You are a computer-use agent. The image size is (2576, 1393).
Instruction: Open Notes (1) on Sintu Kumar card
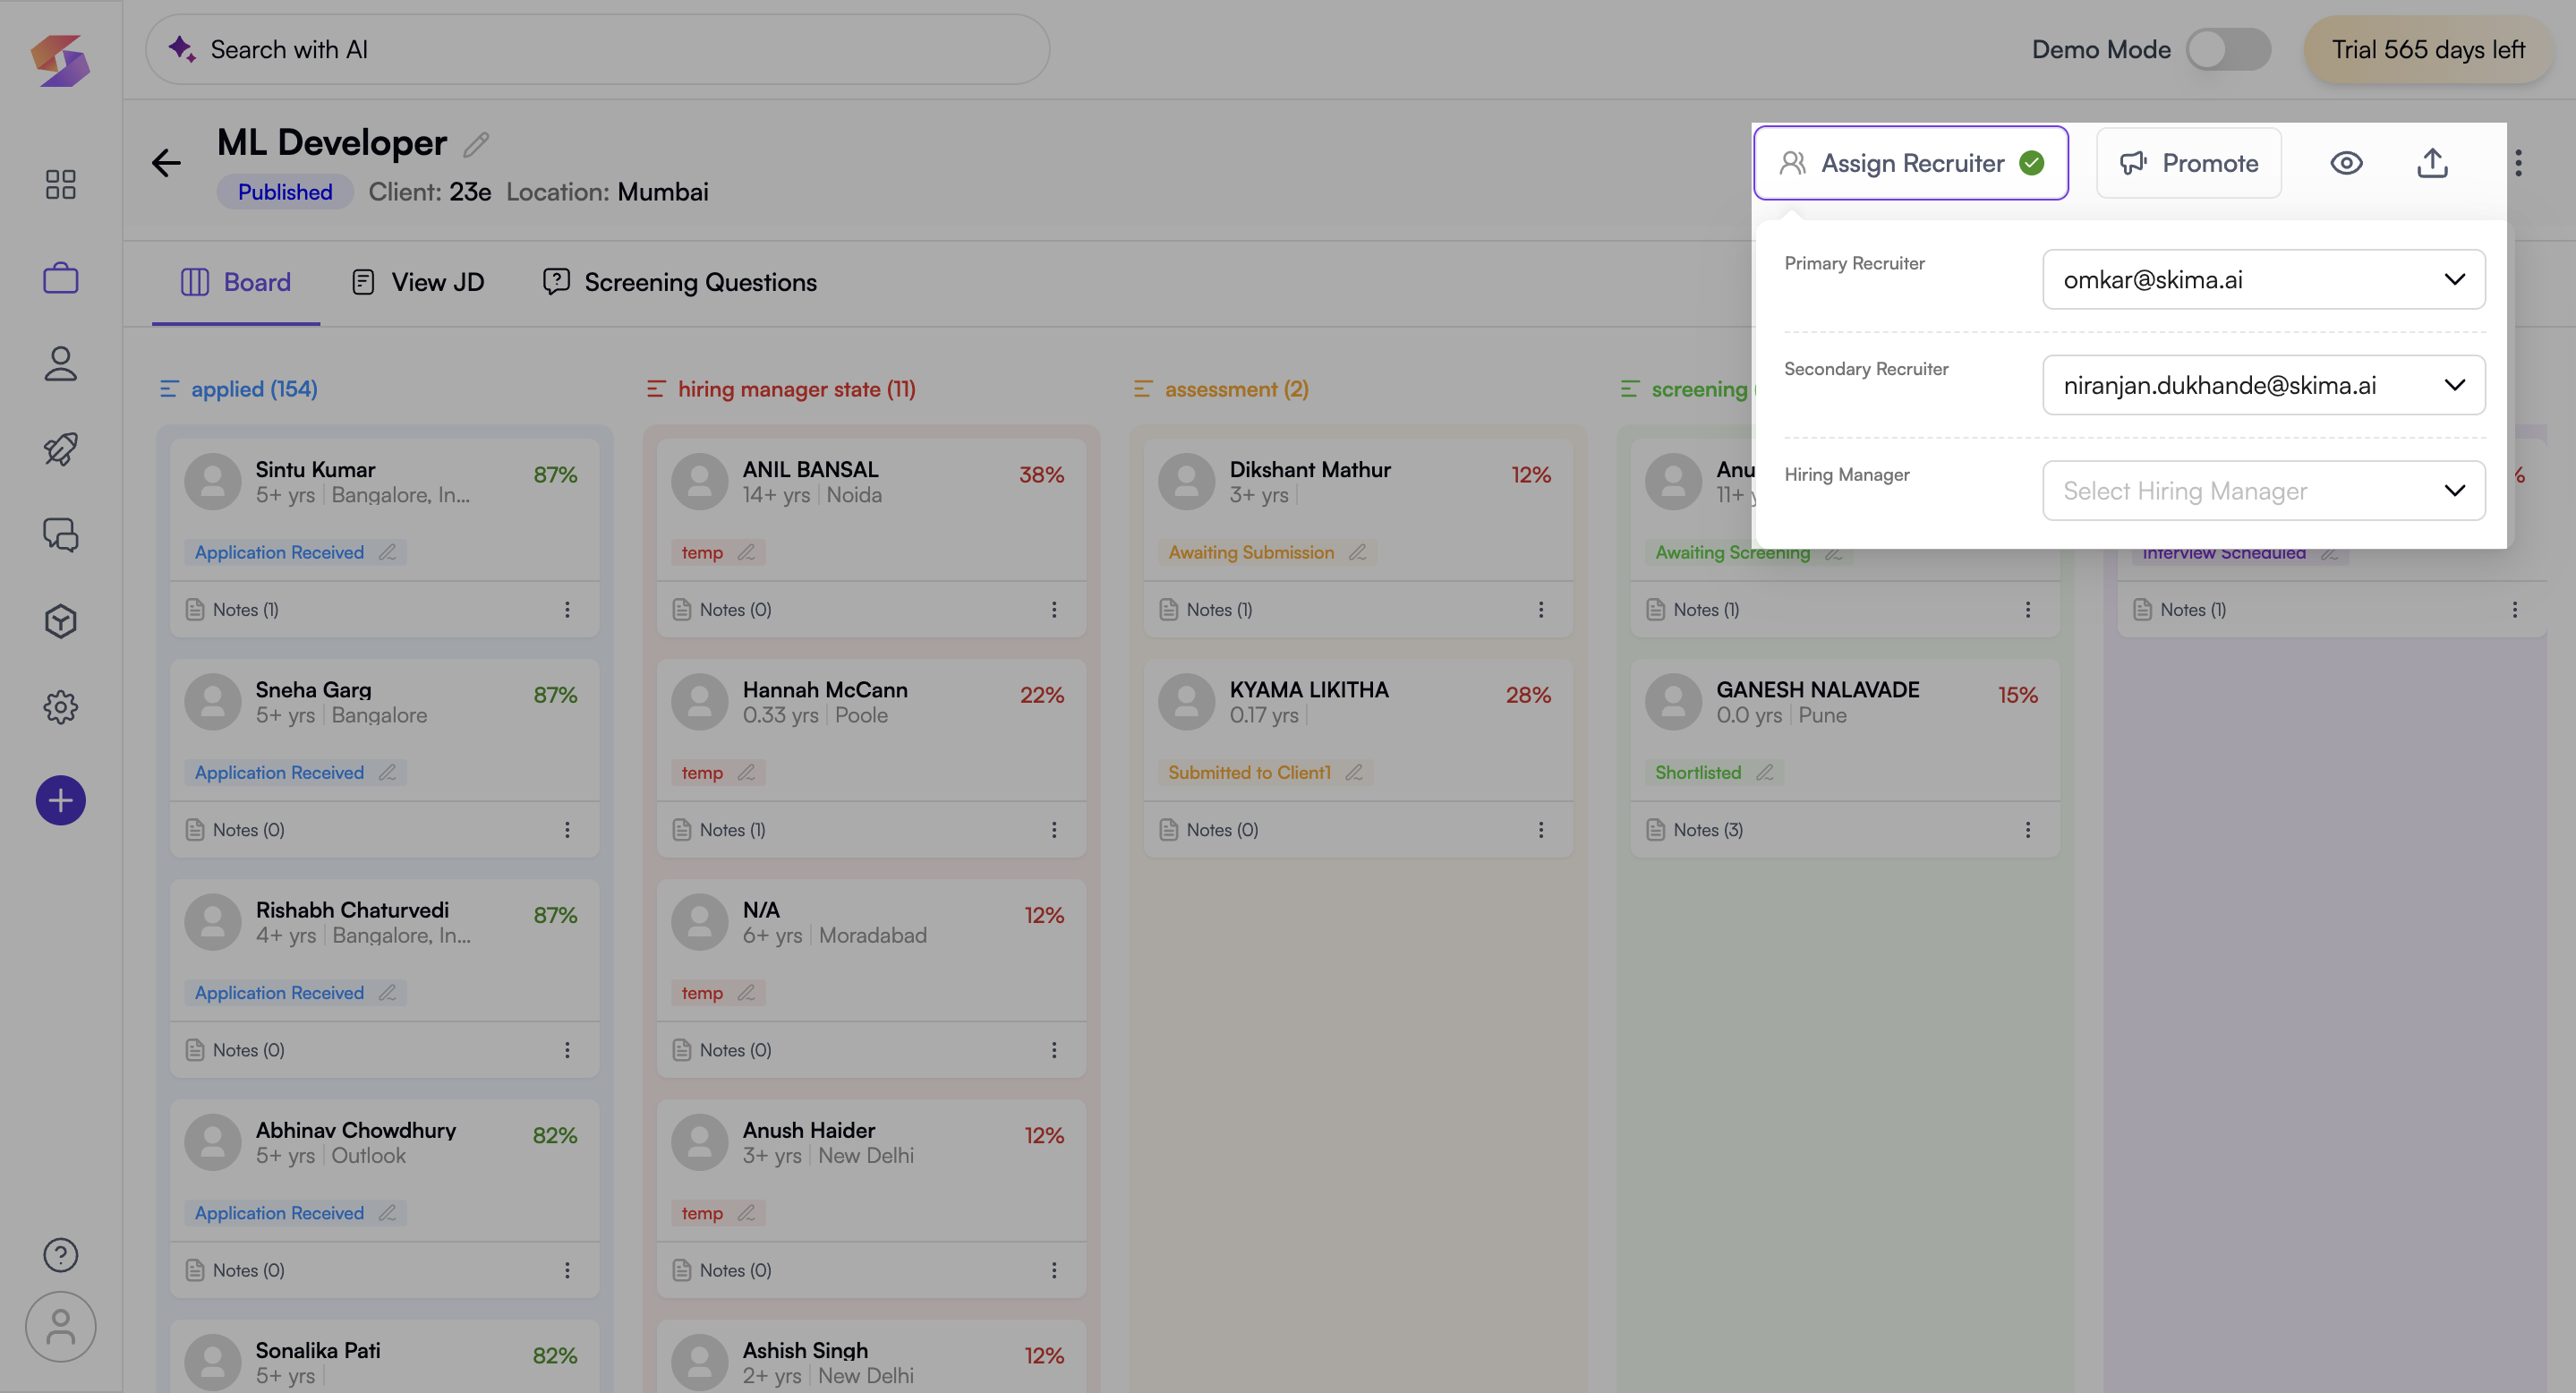click(233, 609)
